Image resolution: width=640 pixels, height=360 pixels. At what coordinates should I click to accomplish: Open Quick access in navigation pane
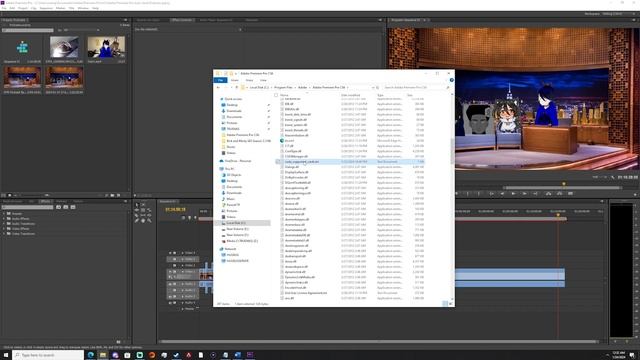[233, 99]
